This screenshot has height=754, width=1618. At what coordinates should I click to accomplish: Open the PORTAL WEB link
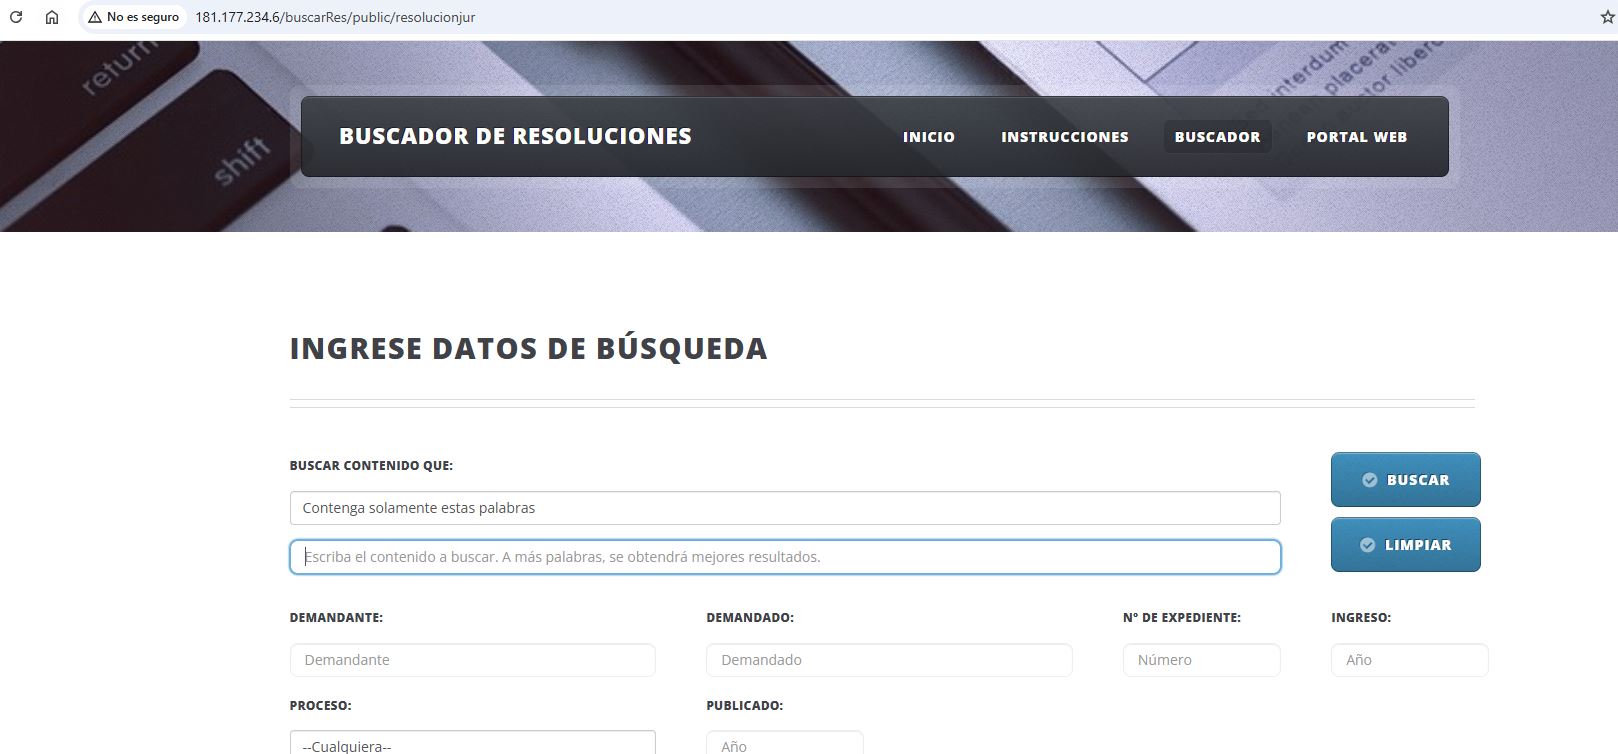[1356, 137]
